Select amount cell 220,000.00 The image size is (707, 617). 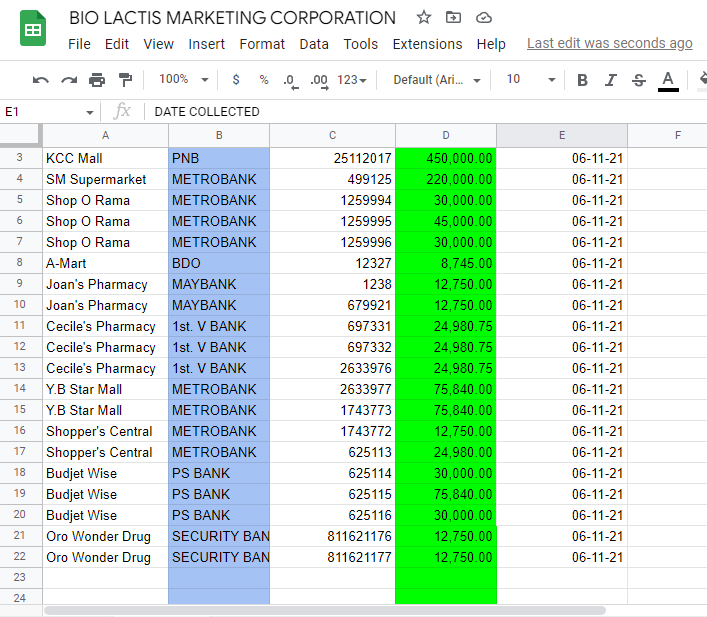(446, 179)
